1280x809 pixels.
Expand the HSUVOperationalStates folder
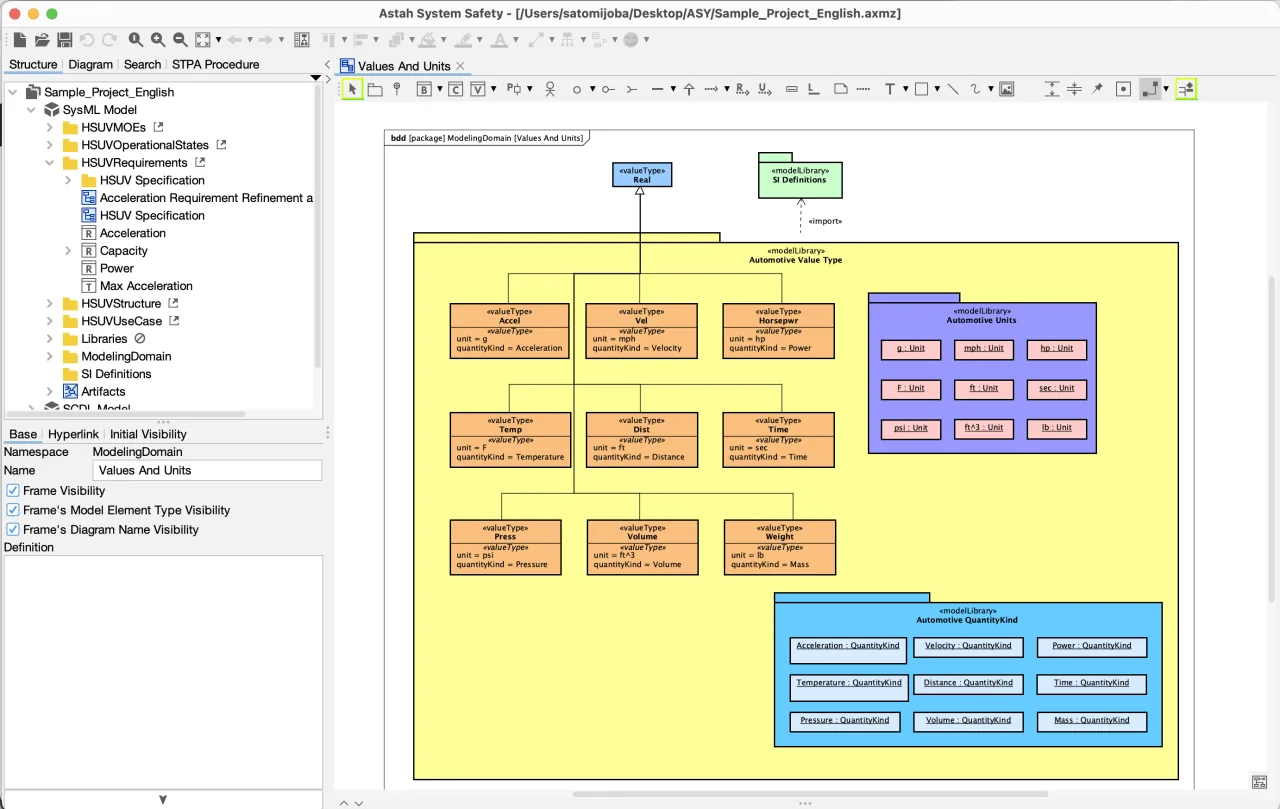50,145
